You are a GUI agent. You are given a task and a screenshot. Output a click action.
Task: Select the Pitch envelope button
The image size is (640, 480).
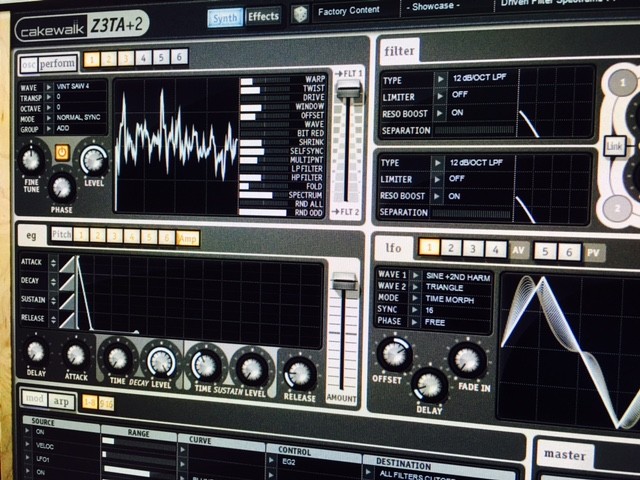click(x=62, y=234)
